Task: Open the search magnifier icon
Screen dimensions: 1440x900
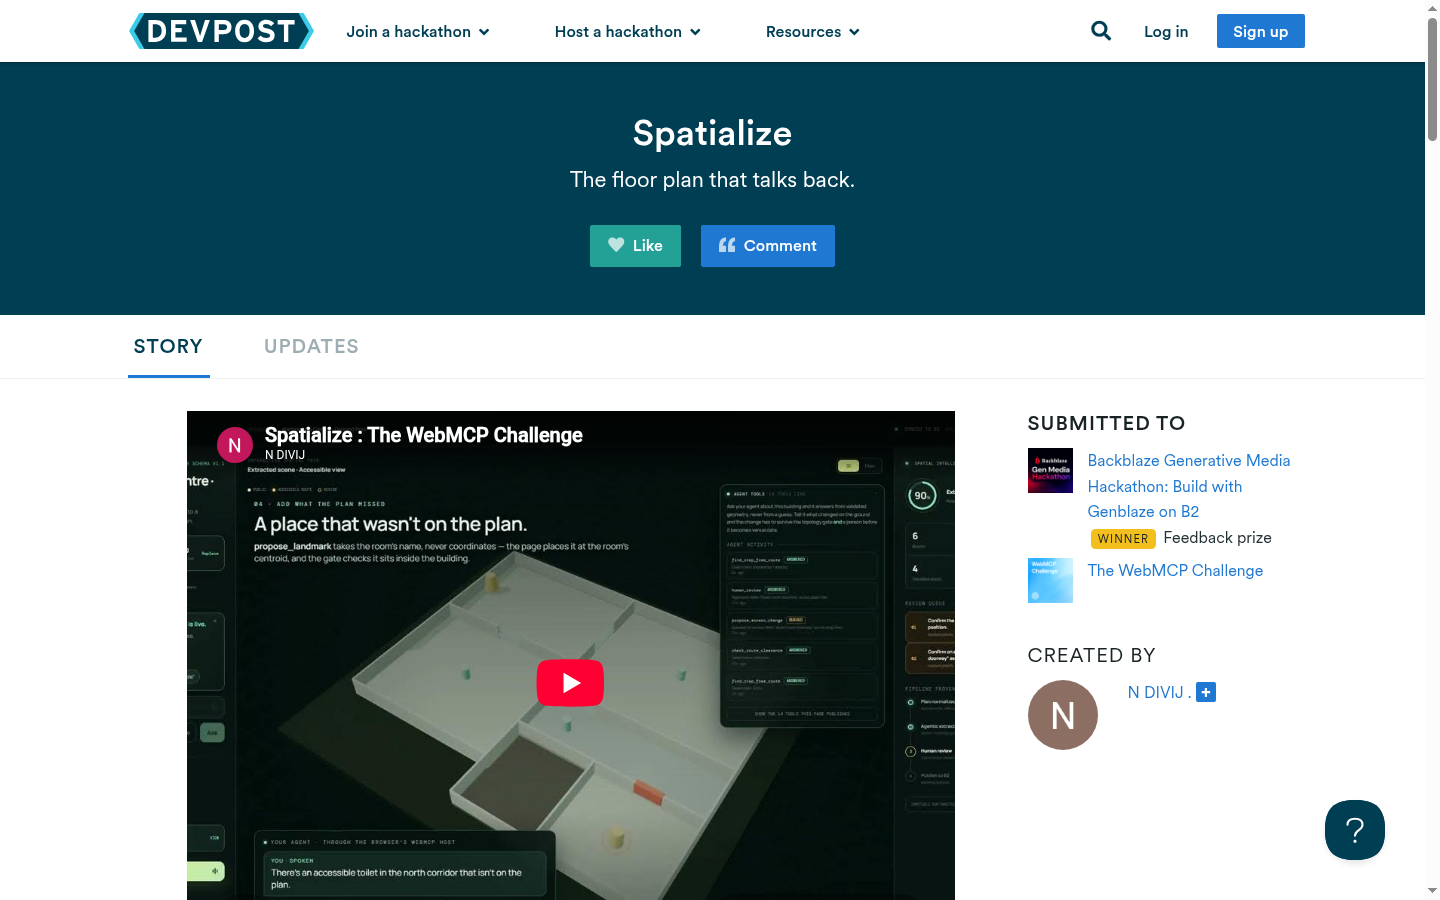Action: pyautogui.click(x=1101, y=31)
